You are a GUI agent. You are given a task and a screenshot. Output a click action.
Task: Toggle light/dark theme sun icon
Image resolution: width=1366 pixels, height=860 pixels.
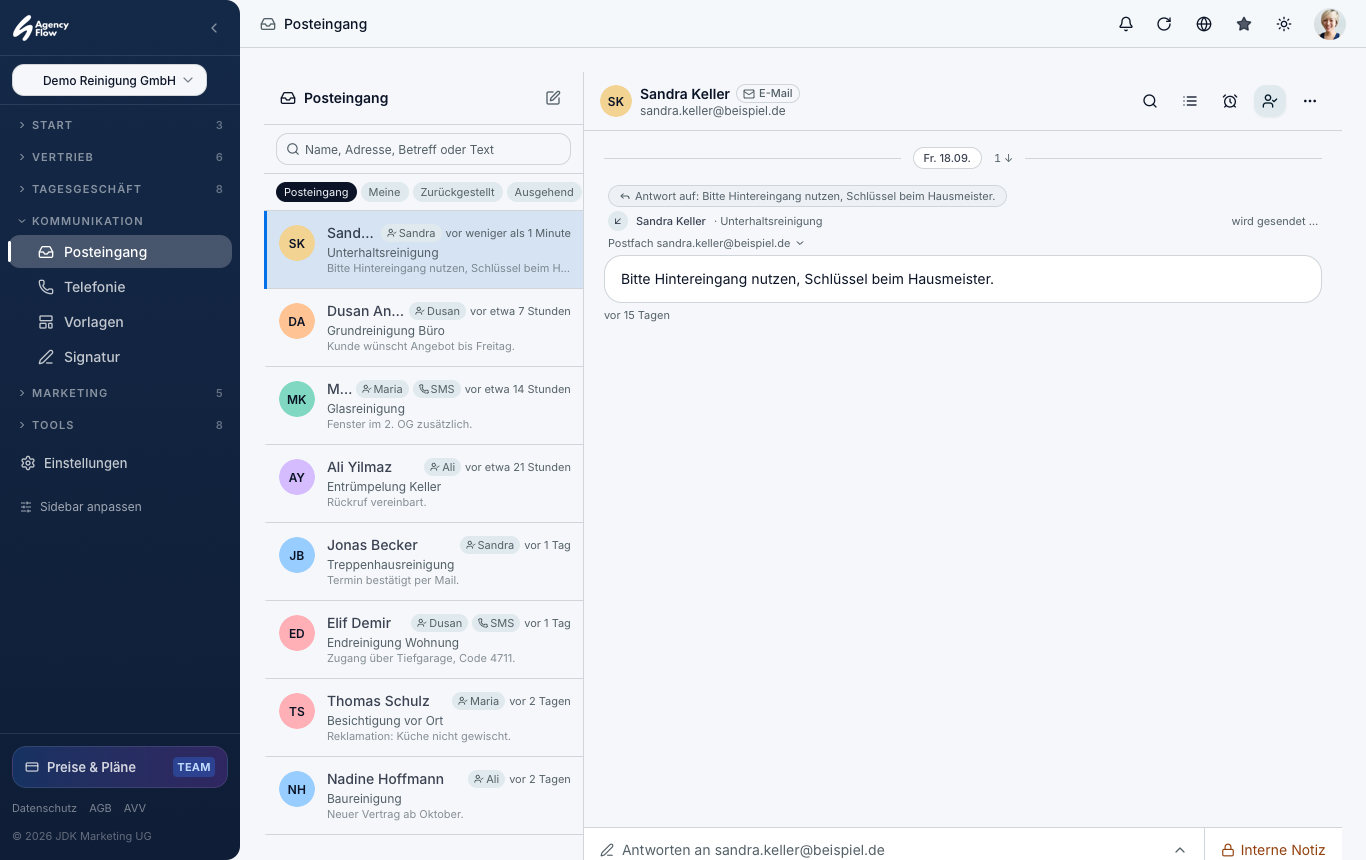coord(1284,24)
